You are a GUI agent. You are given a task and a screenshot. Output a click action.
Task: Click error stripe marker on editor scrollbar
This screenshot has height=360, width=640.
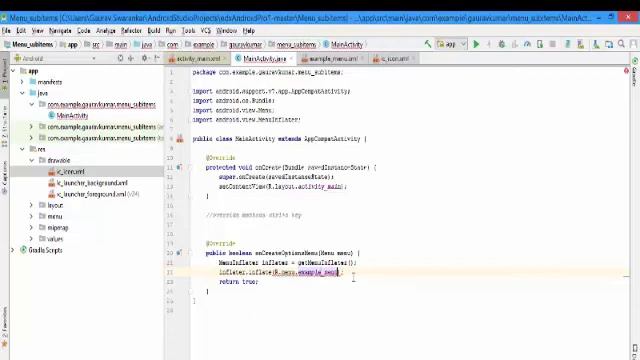pyautogui.click(x=626, y=277)
